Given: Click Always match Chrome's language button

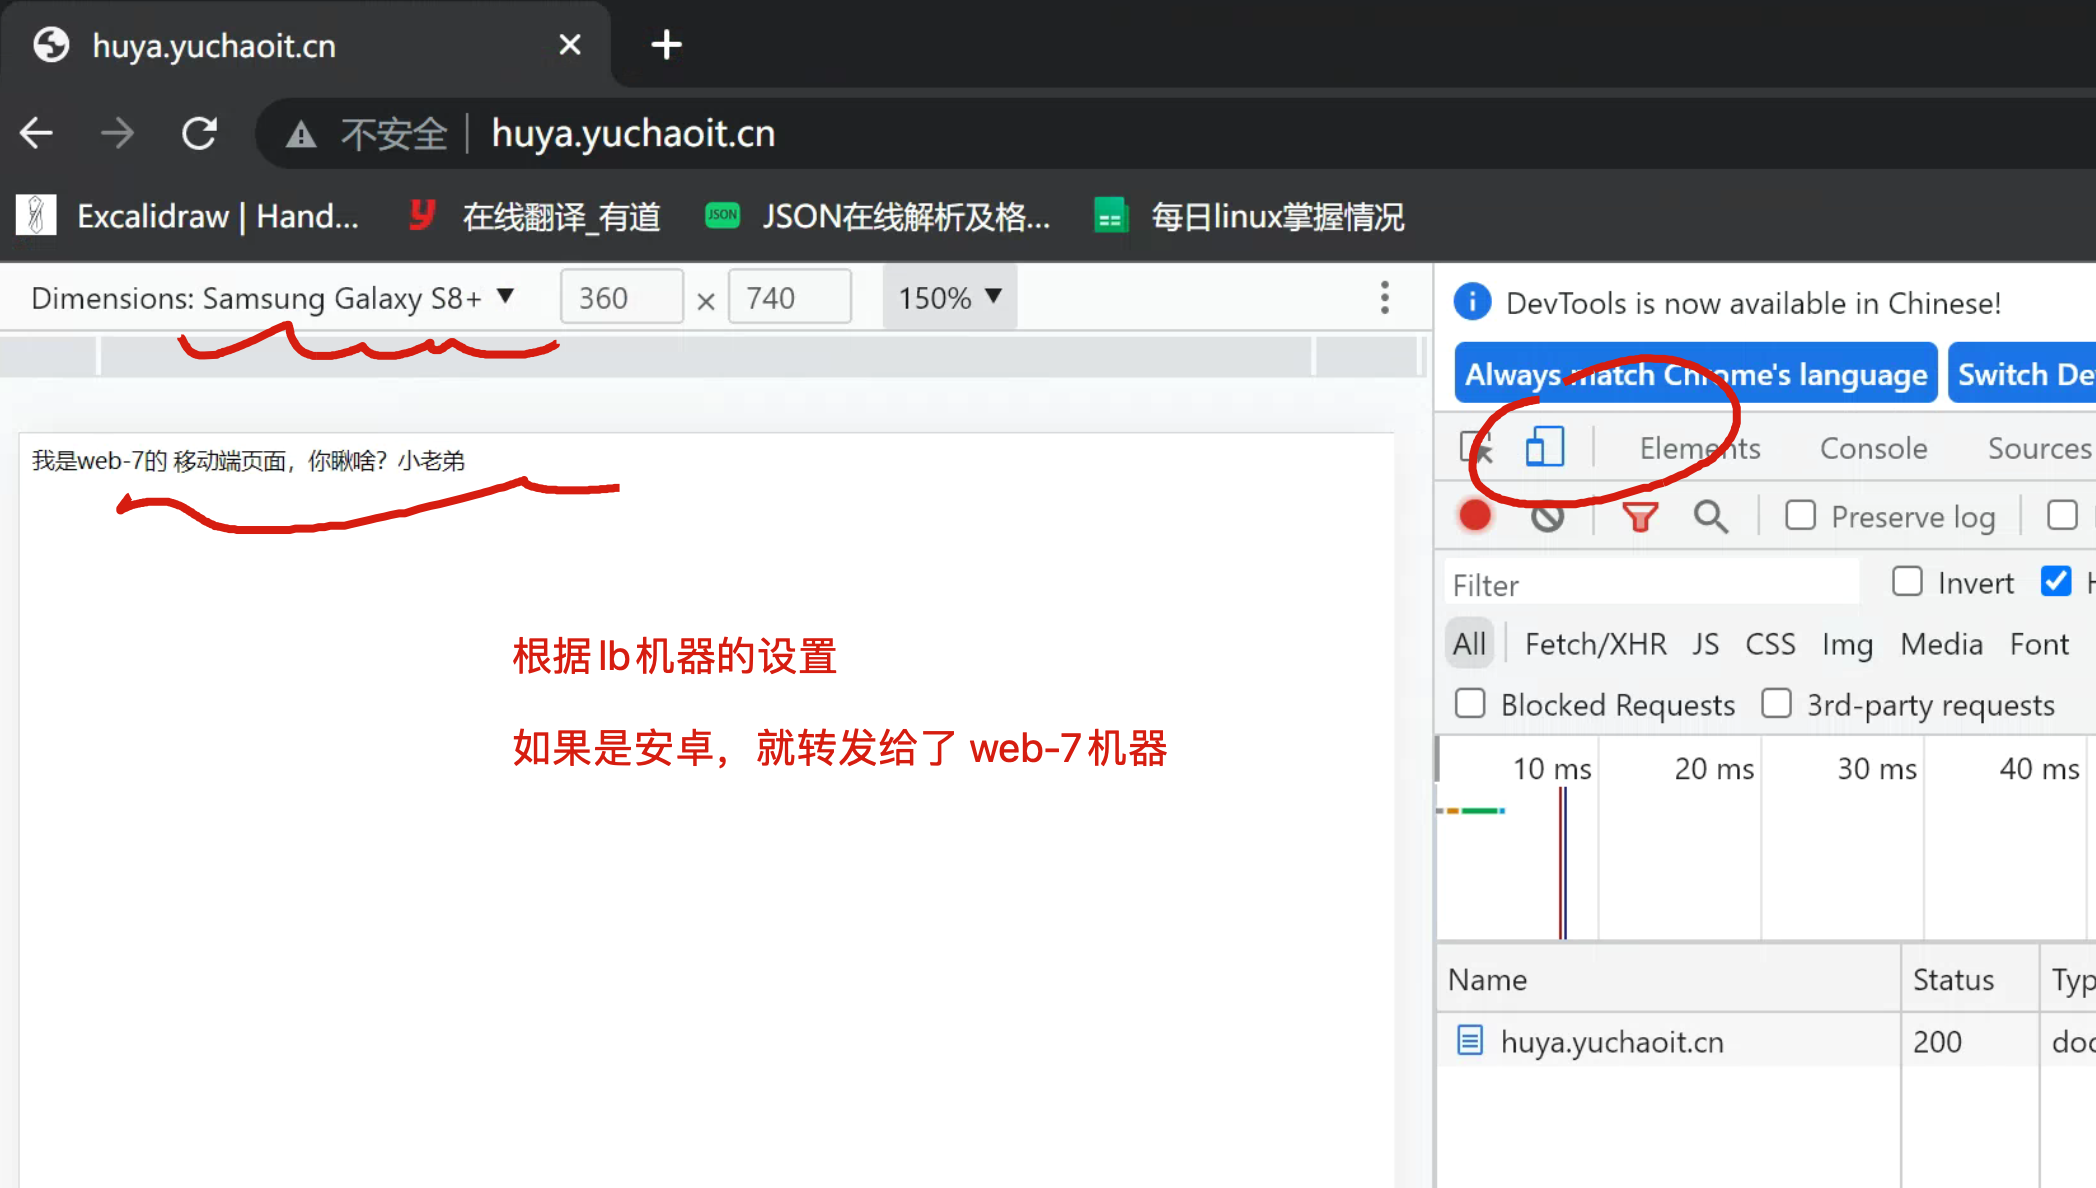Looking at the screenshot, I should (x=1695, y=374).
